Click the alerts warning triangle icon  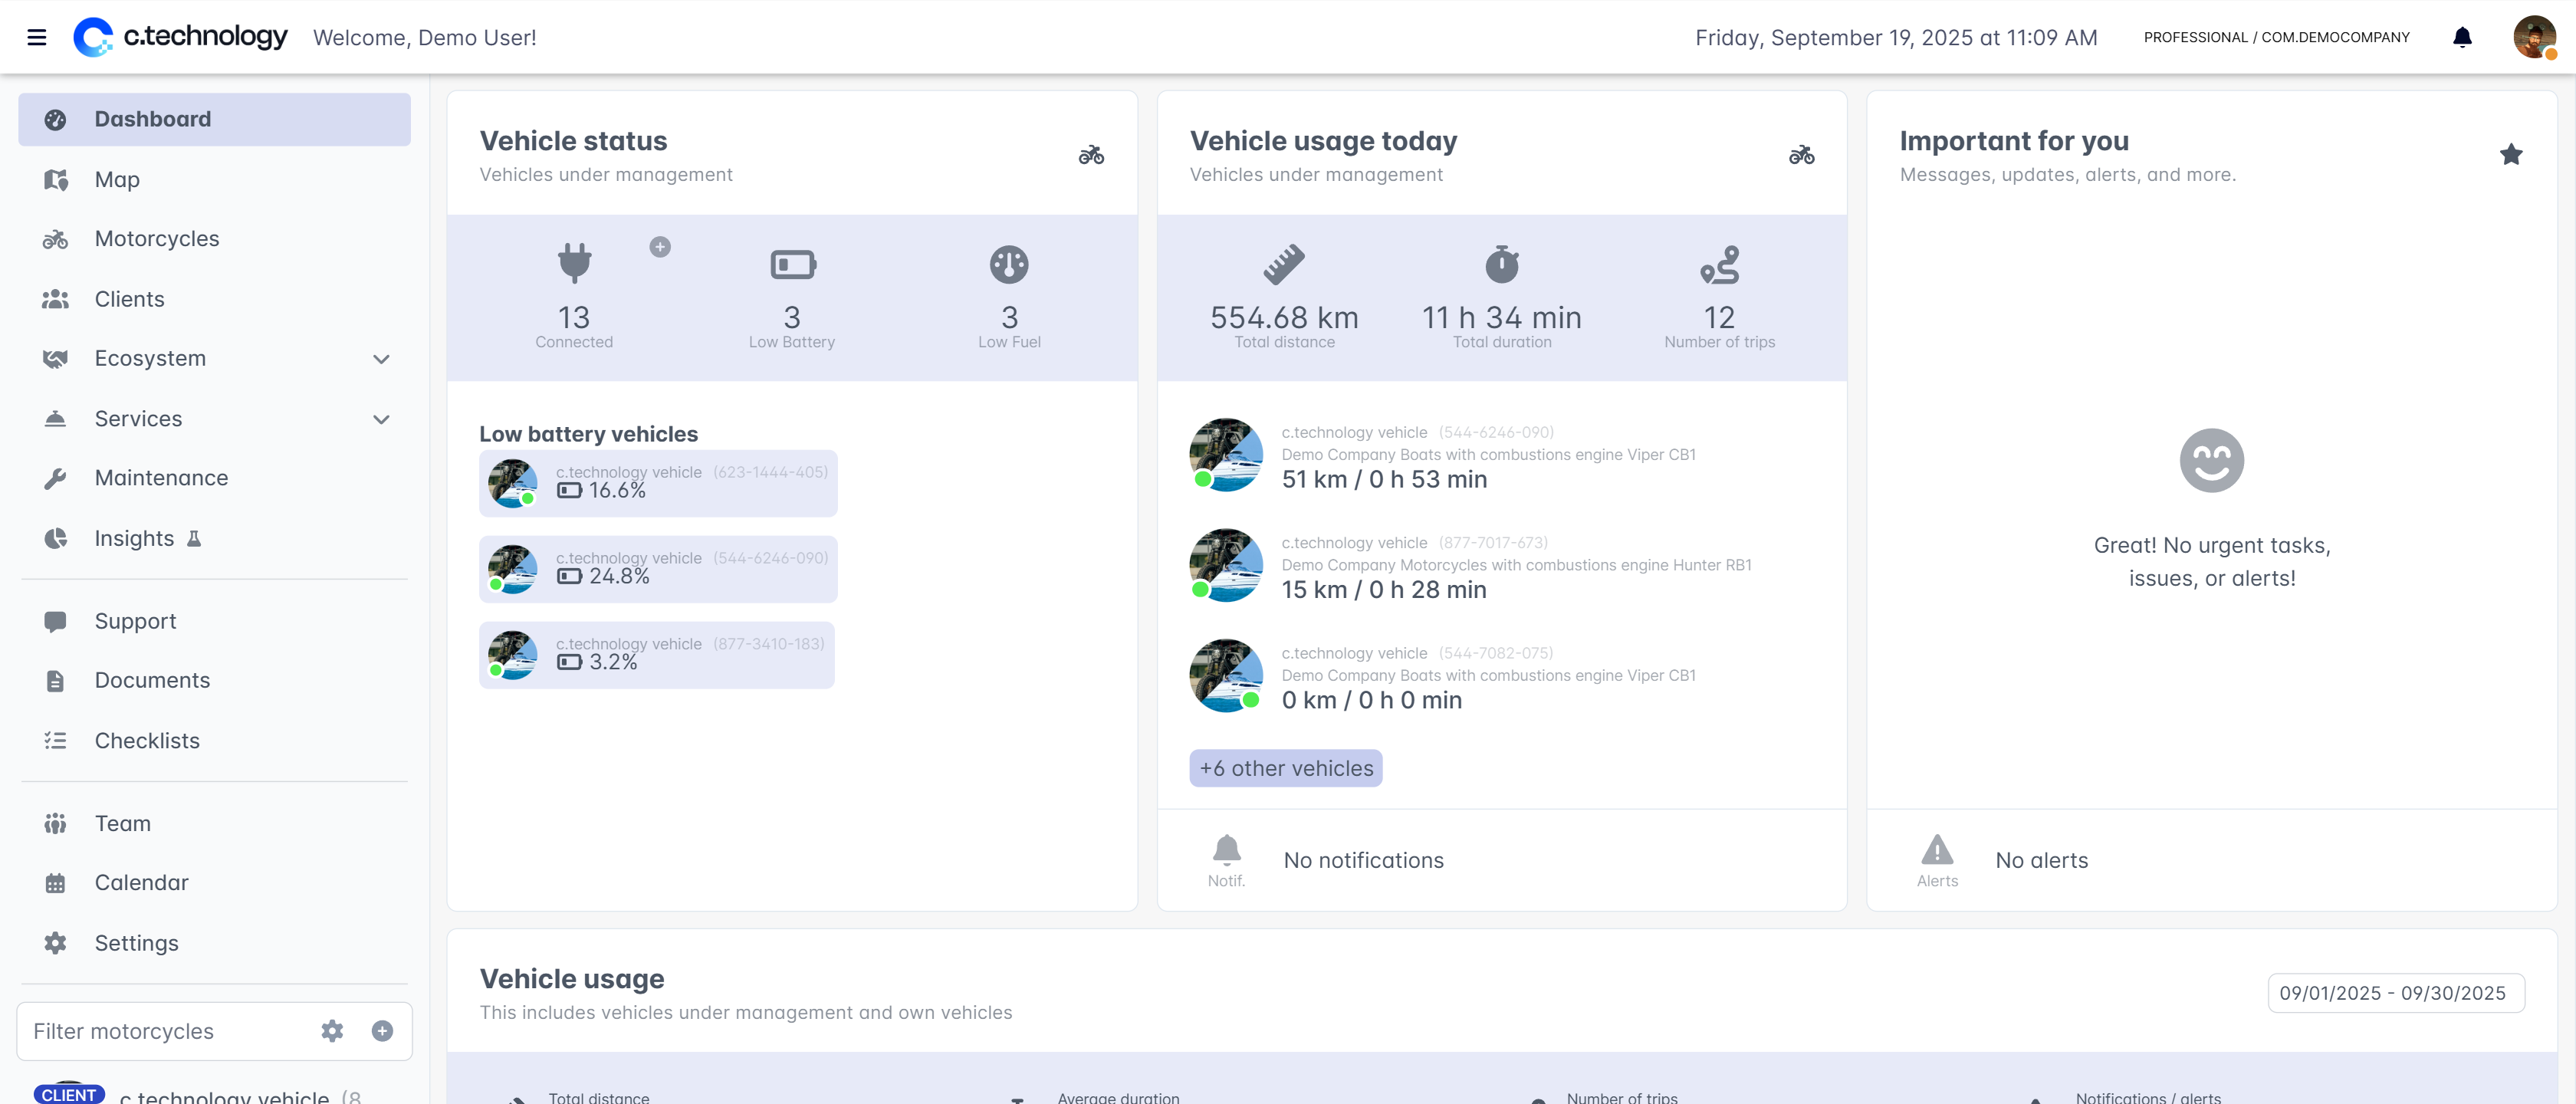pyautogui.click(x=1937, y=850)
